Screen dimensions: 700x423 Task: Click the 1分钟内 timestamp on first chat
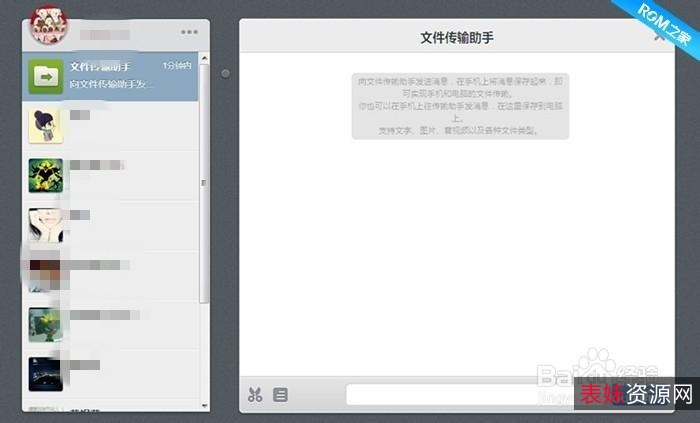177,66
